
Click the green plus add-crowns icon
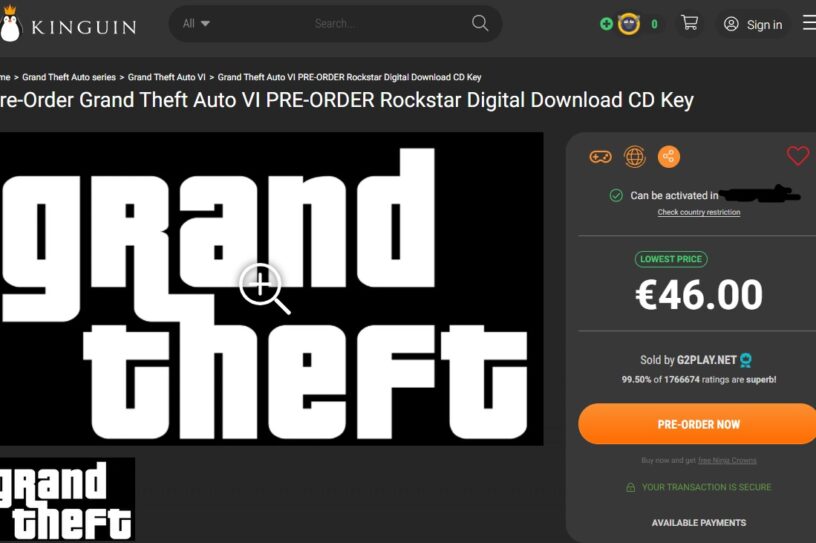tap(606, 24)
